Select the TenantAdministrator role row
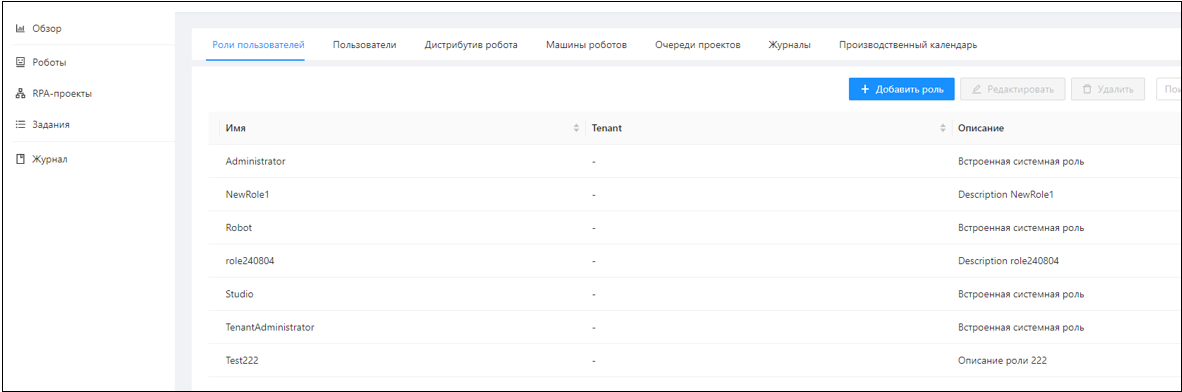Viewport: 1182px width, 392px height. (695, 327)
